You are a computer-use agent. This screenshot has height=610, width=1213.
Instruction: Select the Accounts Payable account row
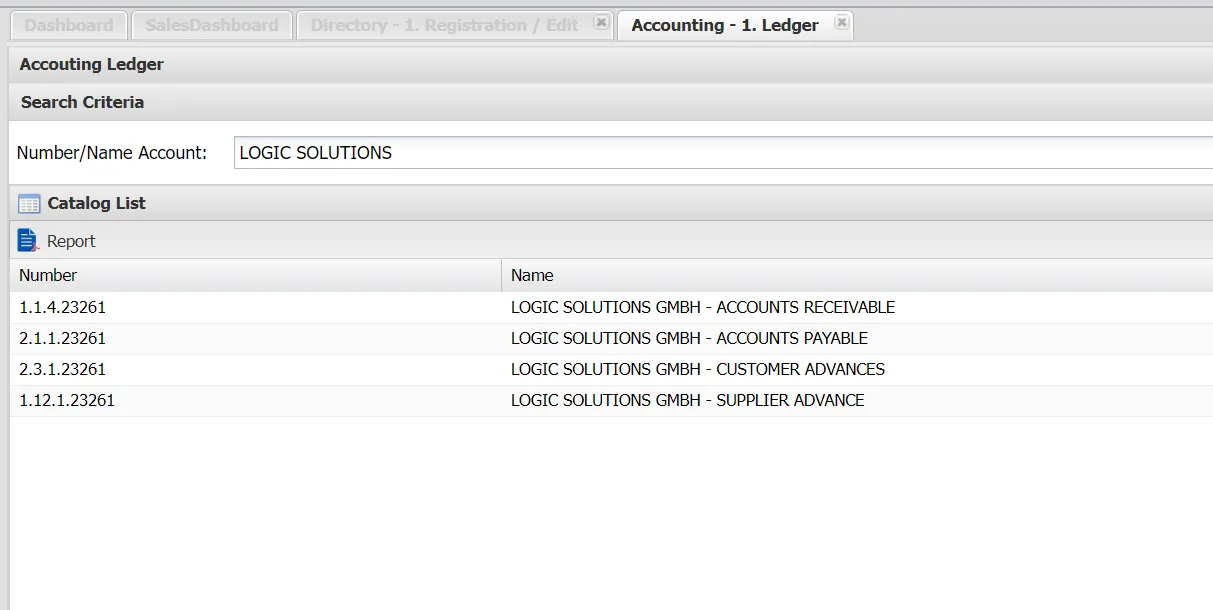(x=689, y=338)
